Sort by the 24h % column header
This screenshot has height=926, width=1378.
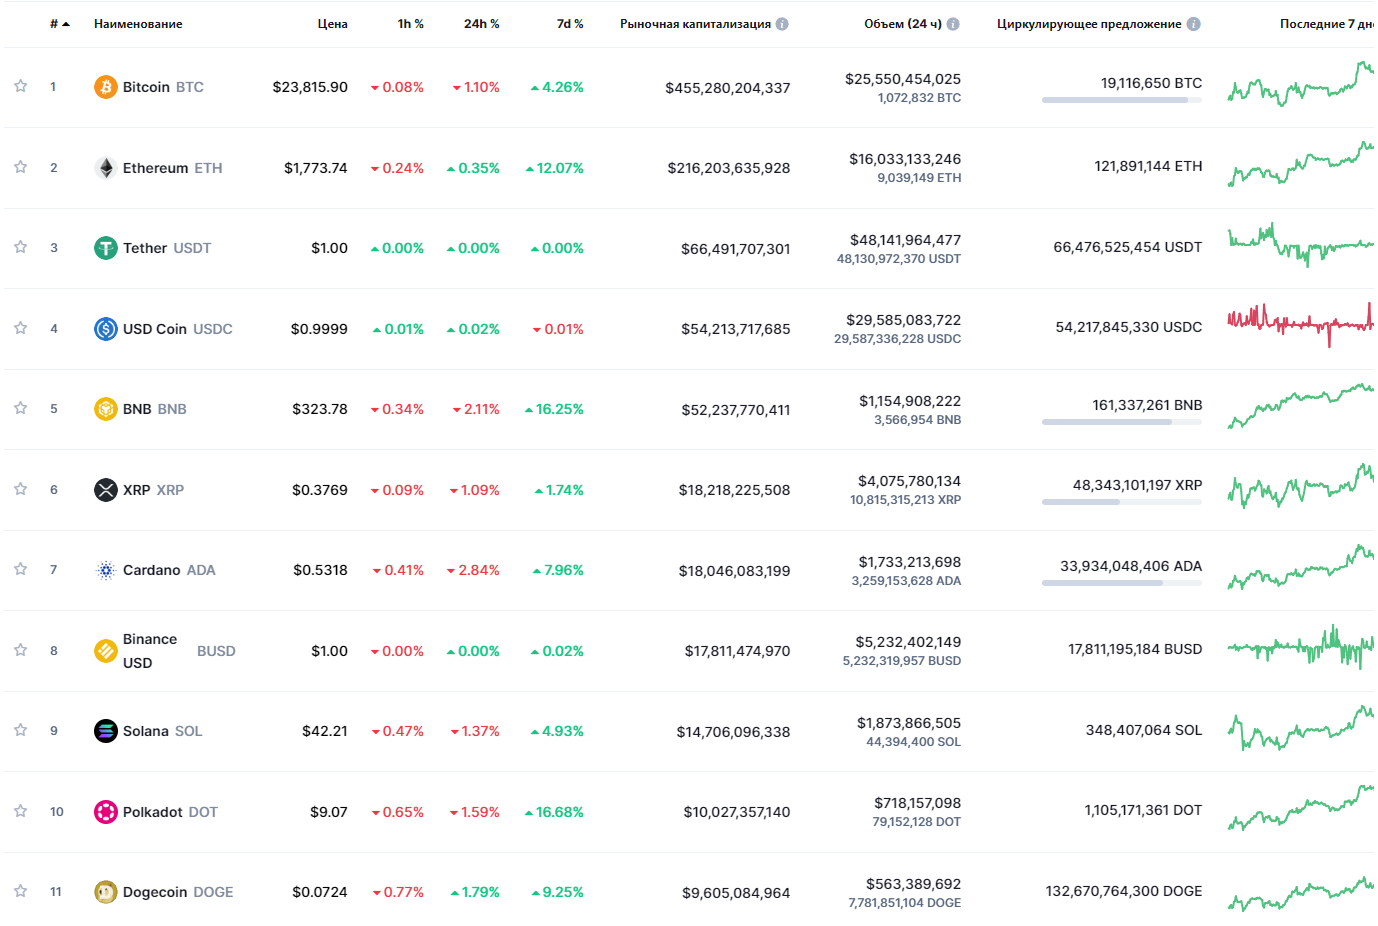(481, 24)
